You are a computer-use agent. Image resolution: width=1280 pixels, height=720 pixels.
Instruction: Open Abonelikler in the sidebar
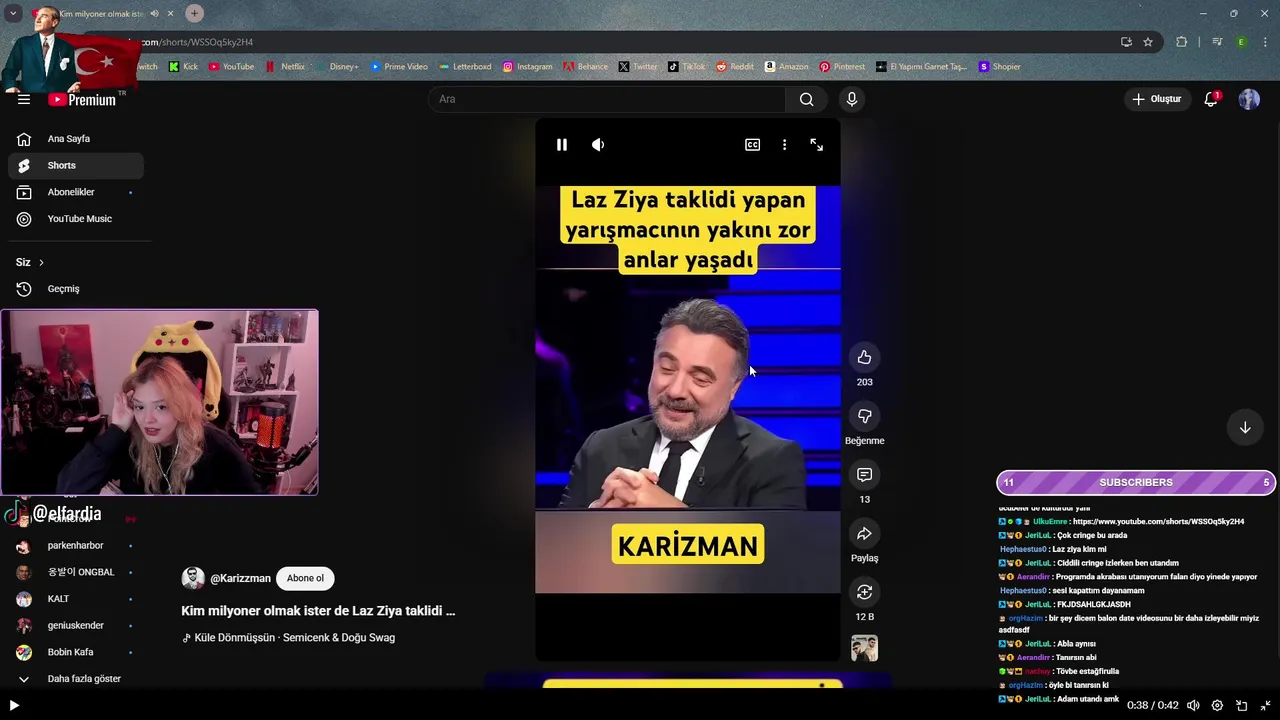point(75,192)
